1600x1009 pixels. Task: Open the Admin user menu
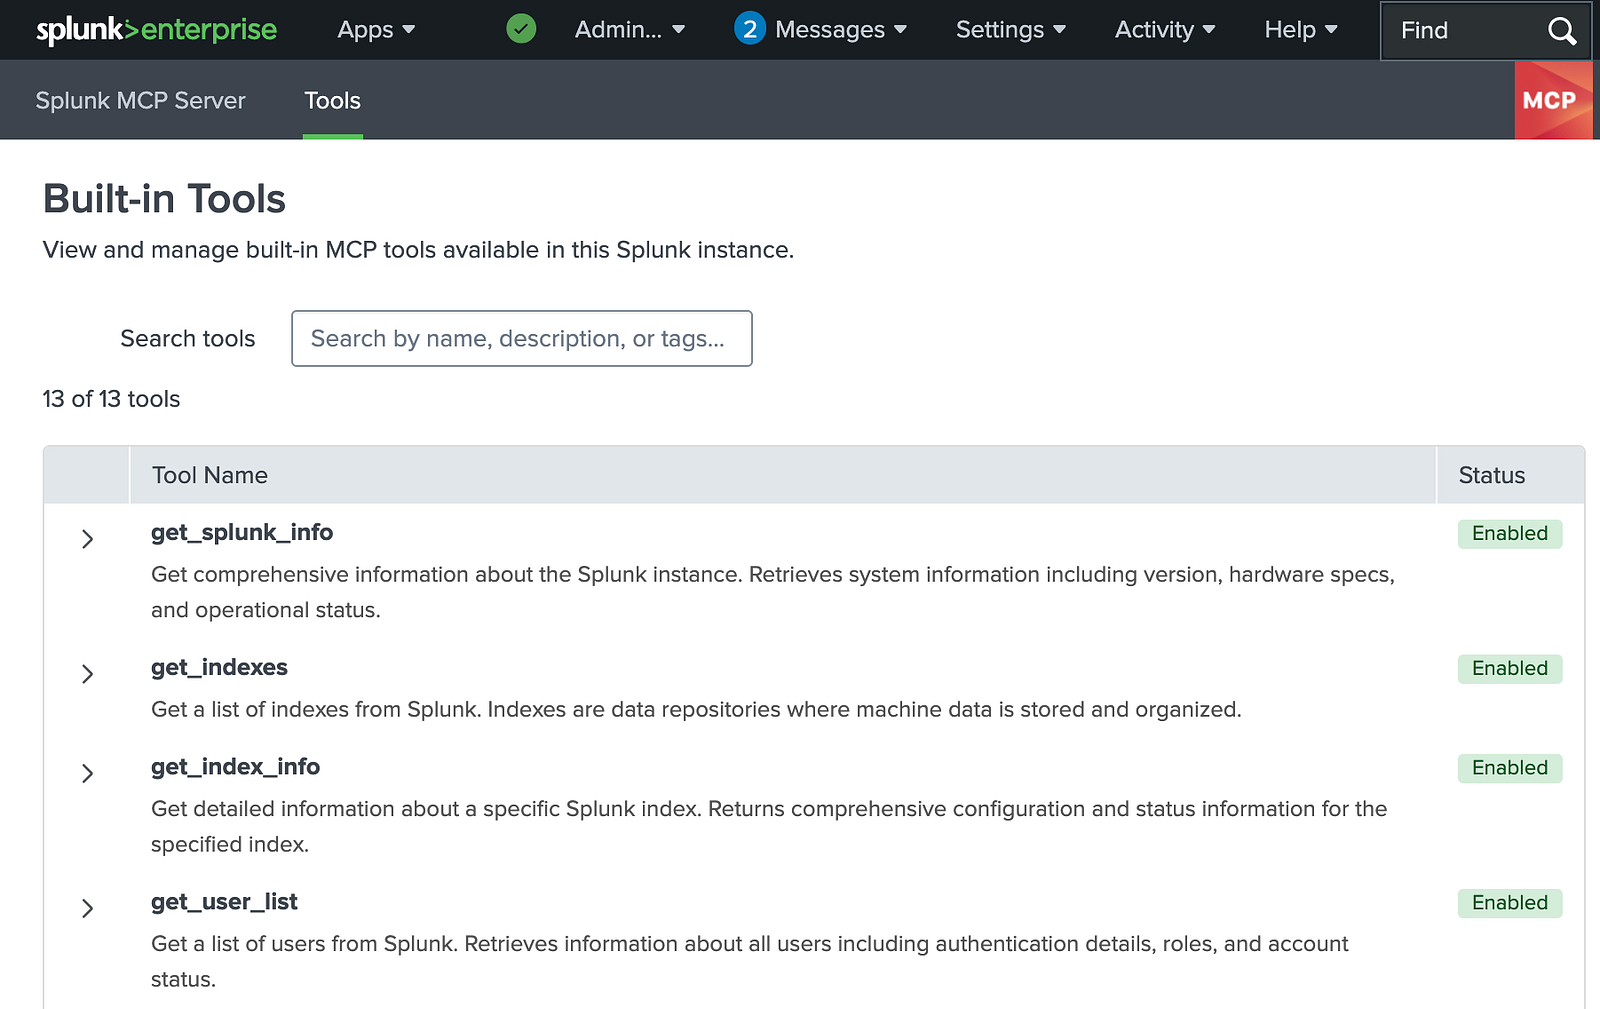(629, 29)
